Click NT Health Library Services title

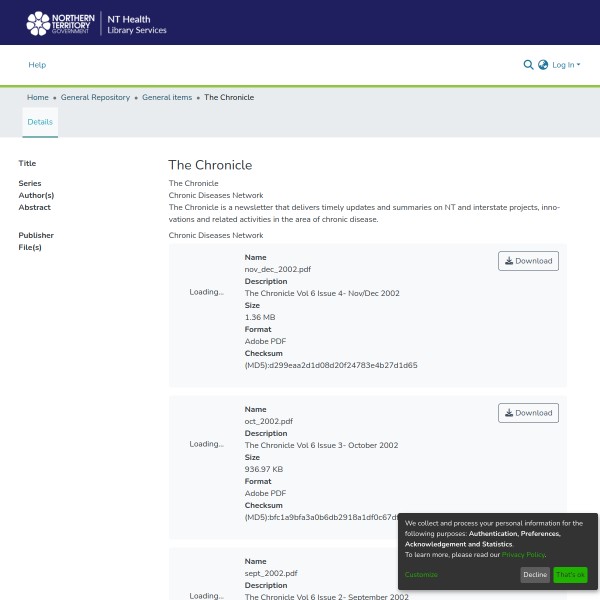[137, 24]
